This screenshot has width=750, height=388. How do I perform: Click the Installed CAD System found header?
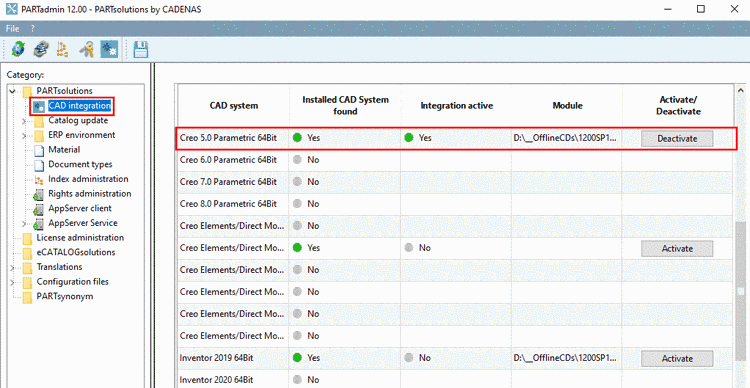(345, 106)
